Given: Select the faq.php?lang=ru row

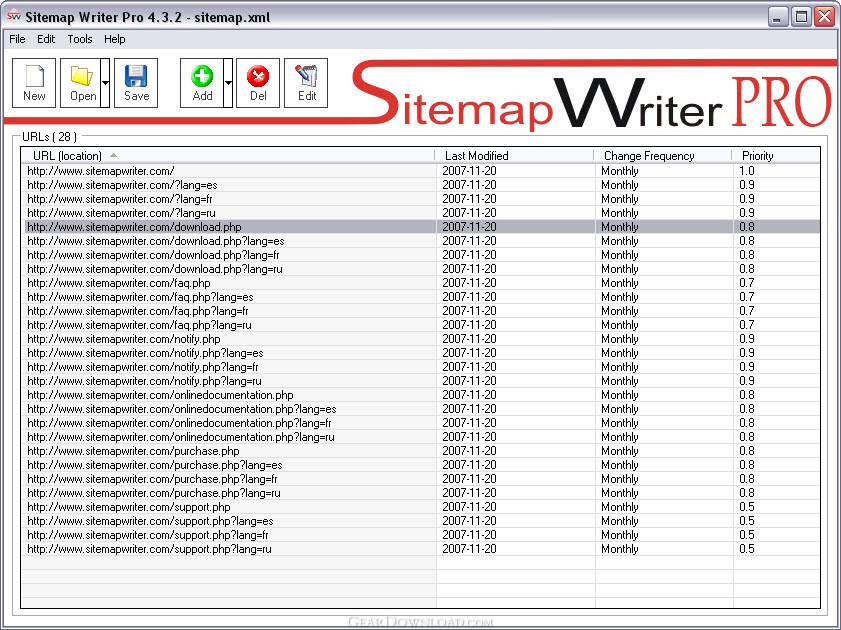Looking at the screenshot, I should 420,324.
